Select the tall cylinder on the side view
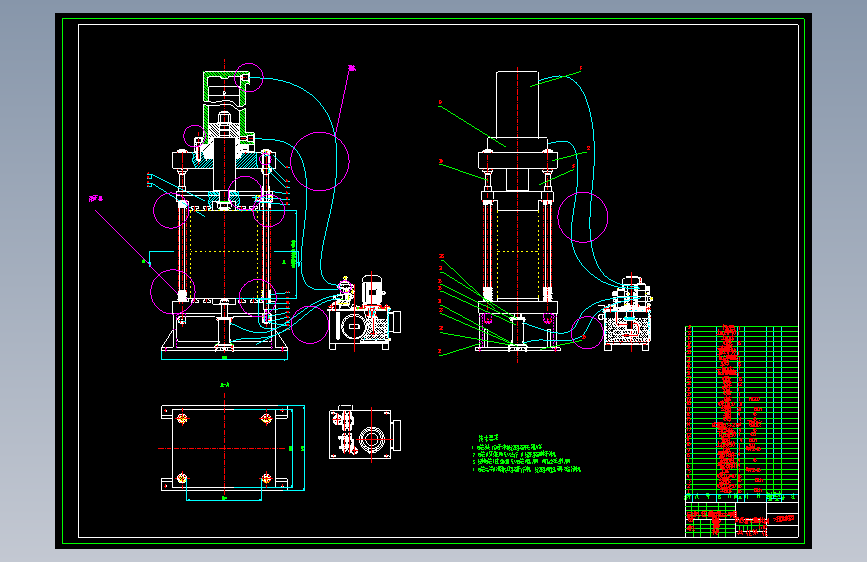867x562 pixels. pyautogui.click(x=518, y=105)
